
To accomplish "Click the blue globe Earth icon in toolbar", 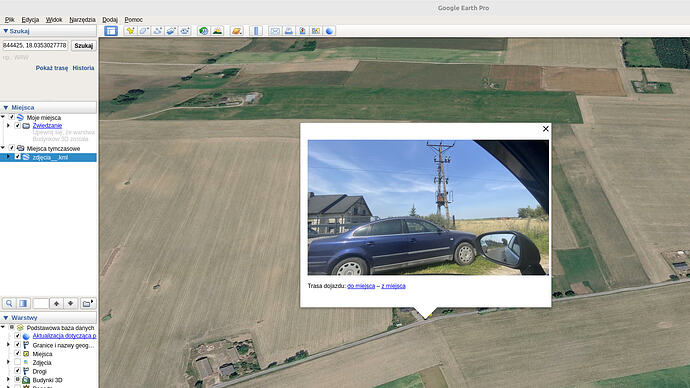I will click(329, 31).
